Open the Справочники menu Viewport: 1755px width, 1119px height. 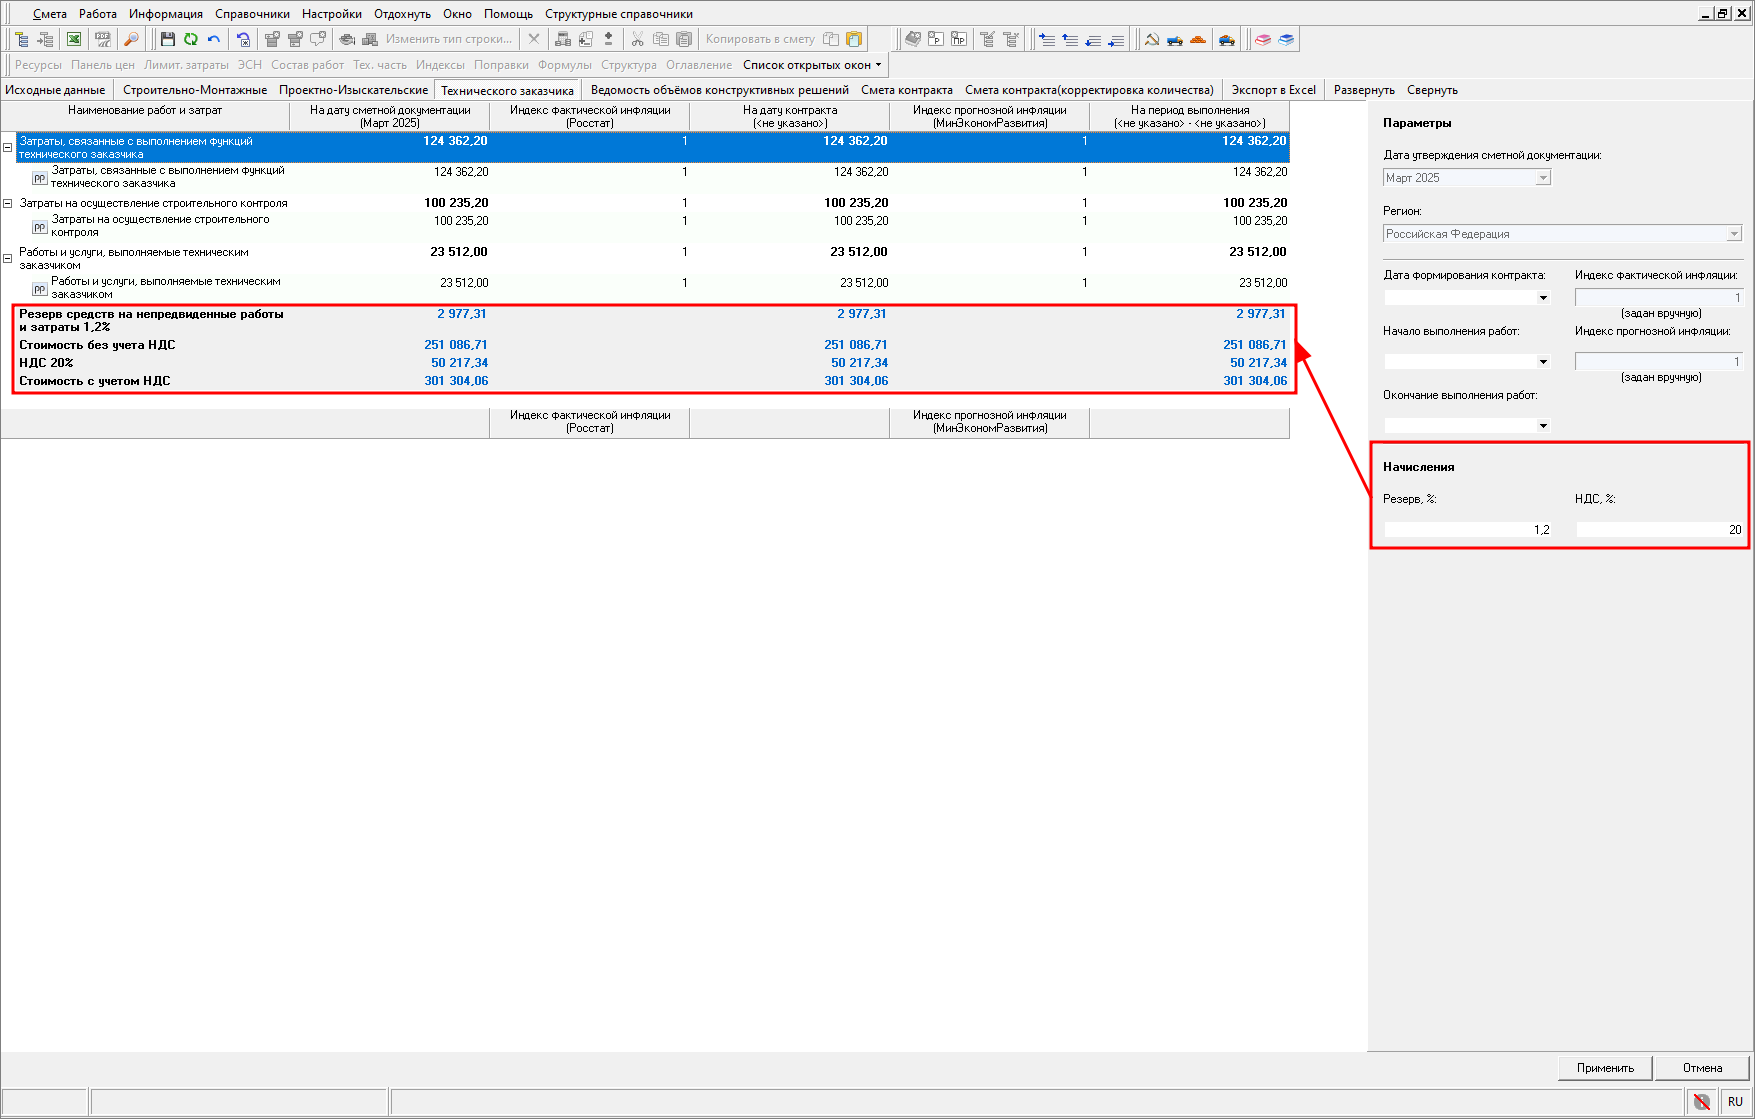click(252, 14)
